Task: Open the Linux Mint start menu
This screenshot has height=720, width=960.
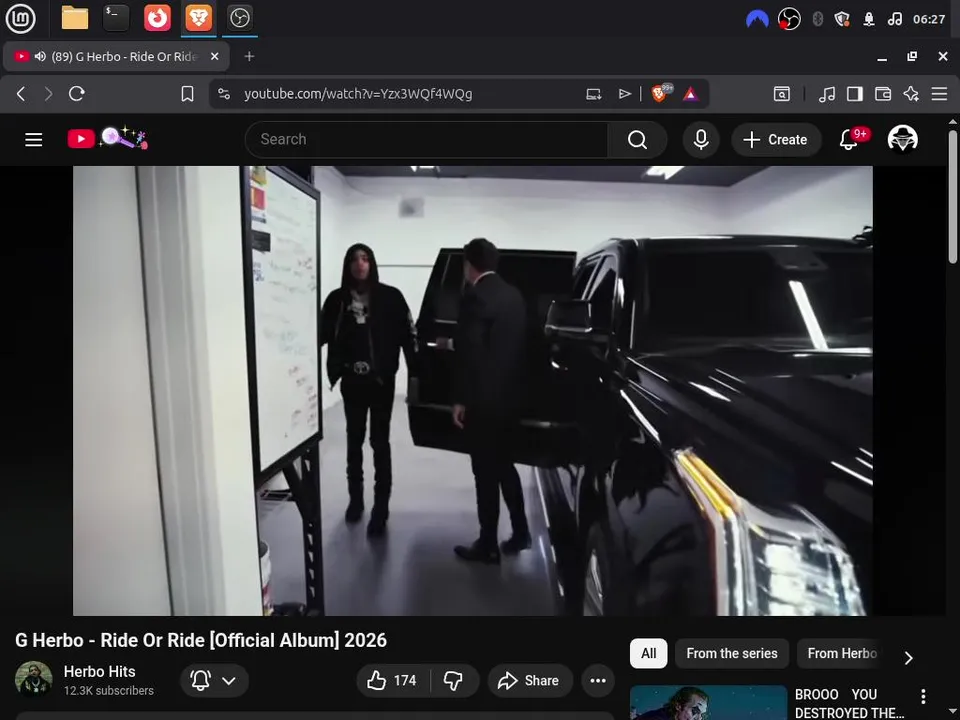Action: tap(20, 18)
